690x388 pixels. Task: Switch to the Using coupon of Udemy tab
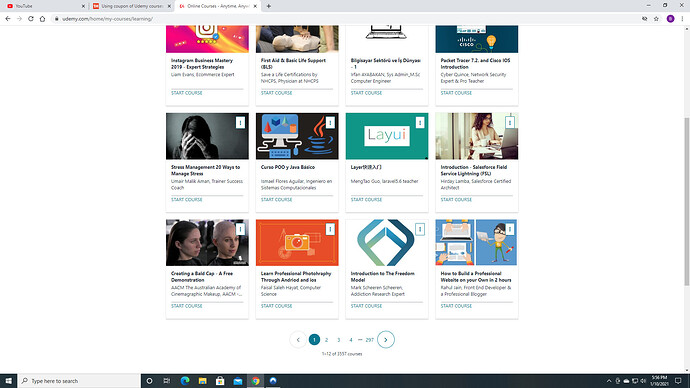click(x=132, y=6)
